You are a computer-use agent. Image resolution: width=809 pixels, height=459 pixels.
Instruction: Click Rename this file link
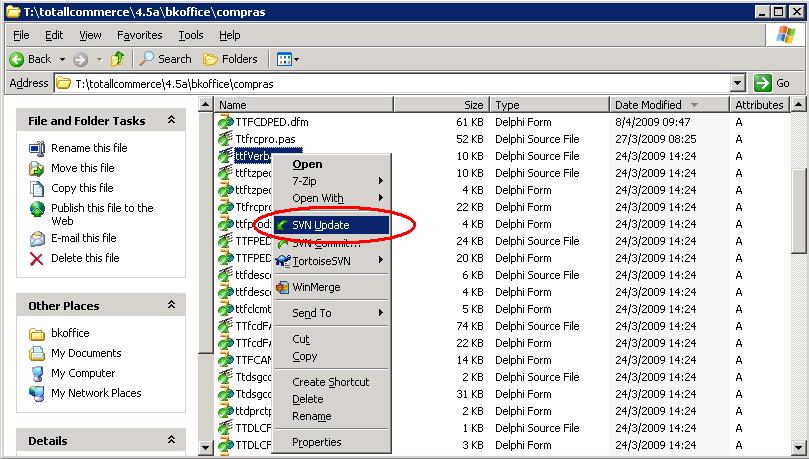coord(89,148)
